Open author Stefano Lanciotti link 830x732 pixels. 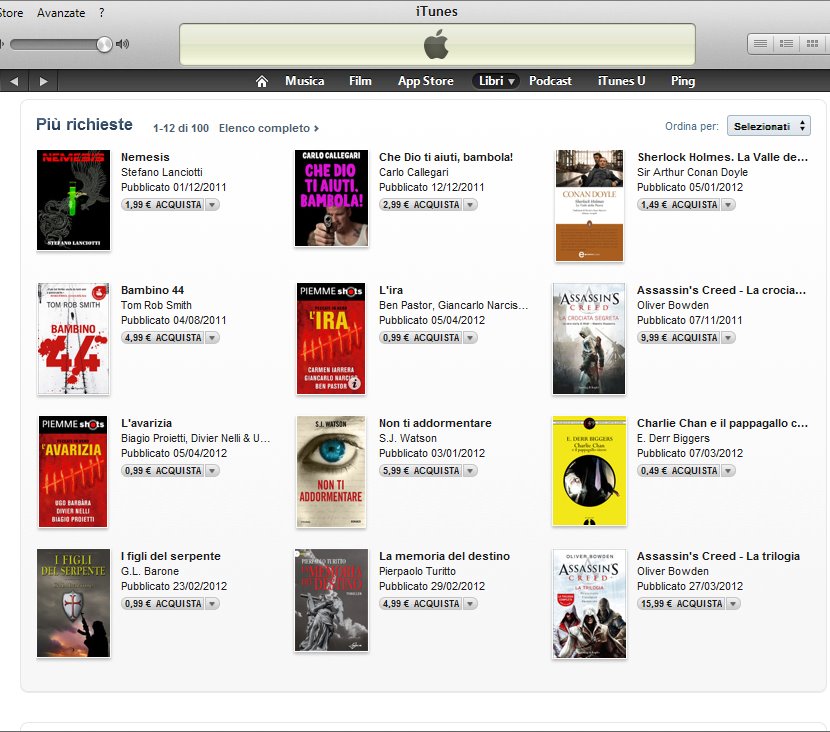tap(161, 172)
